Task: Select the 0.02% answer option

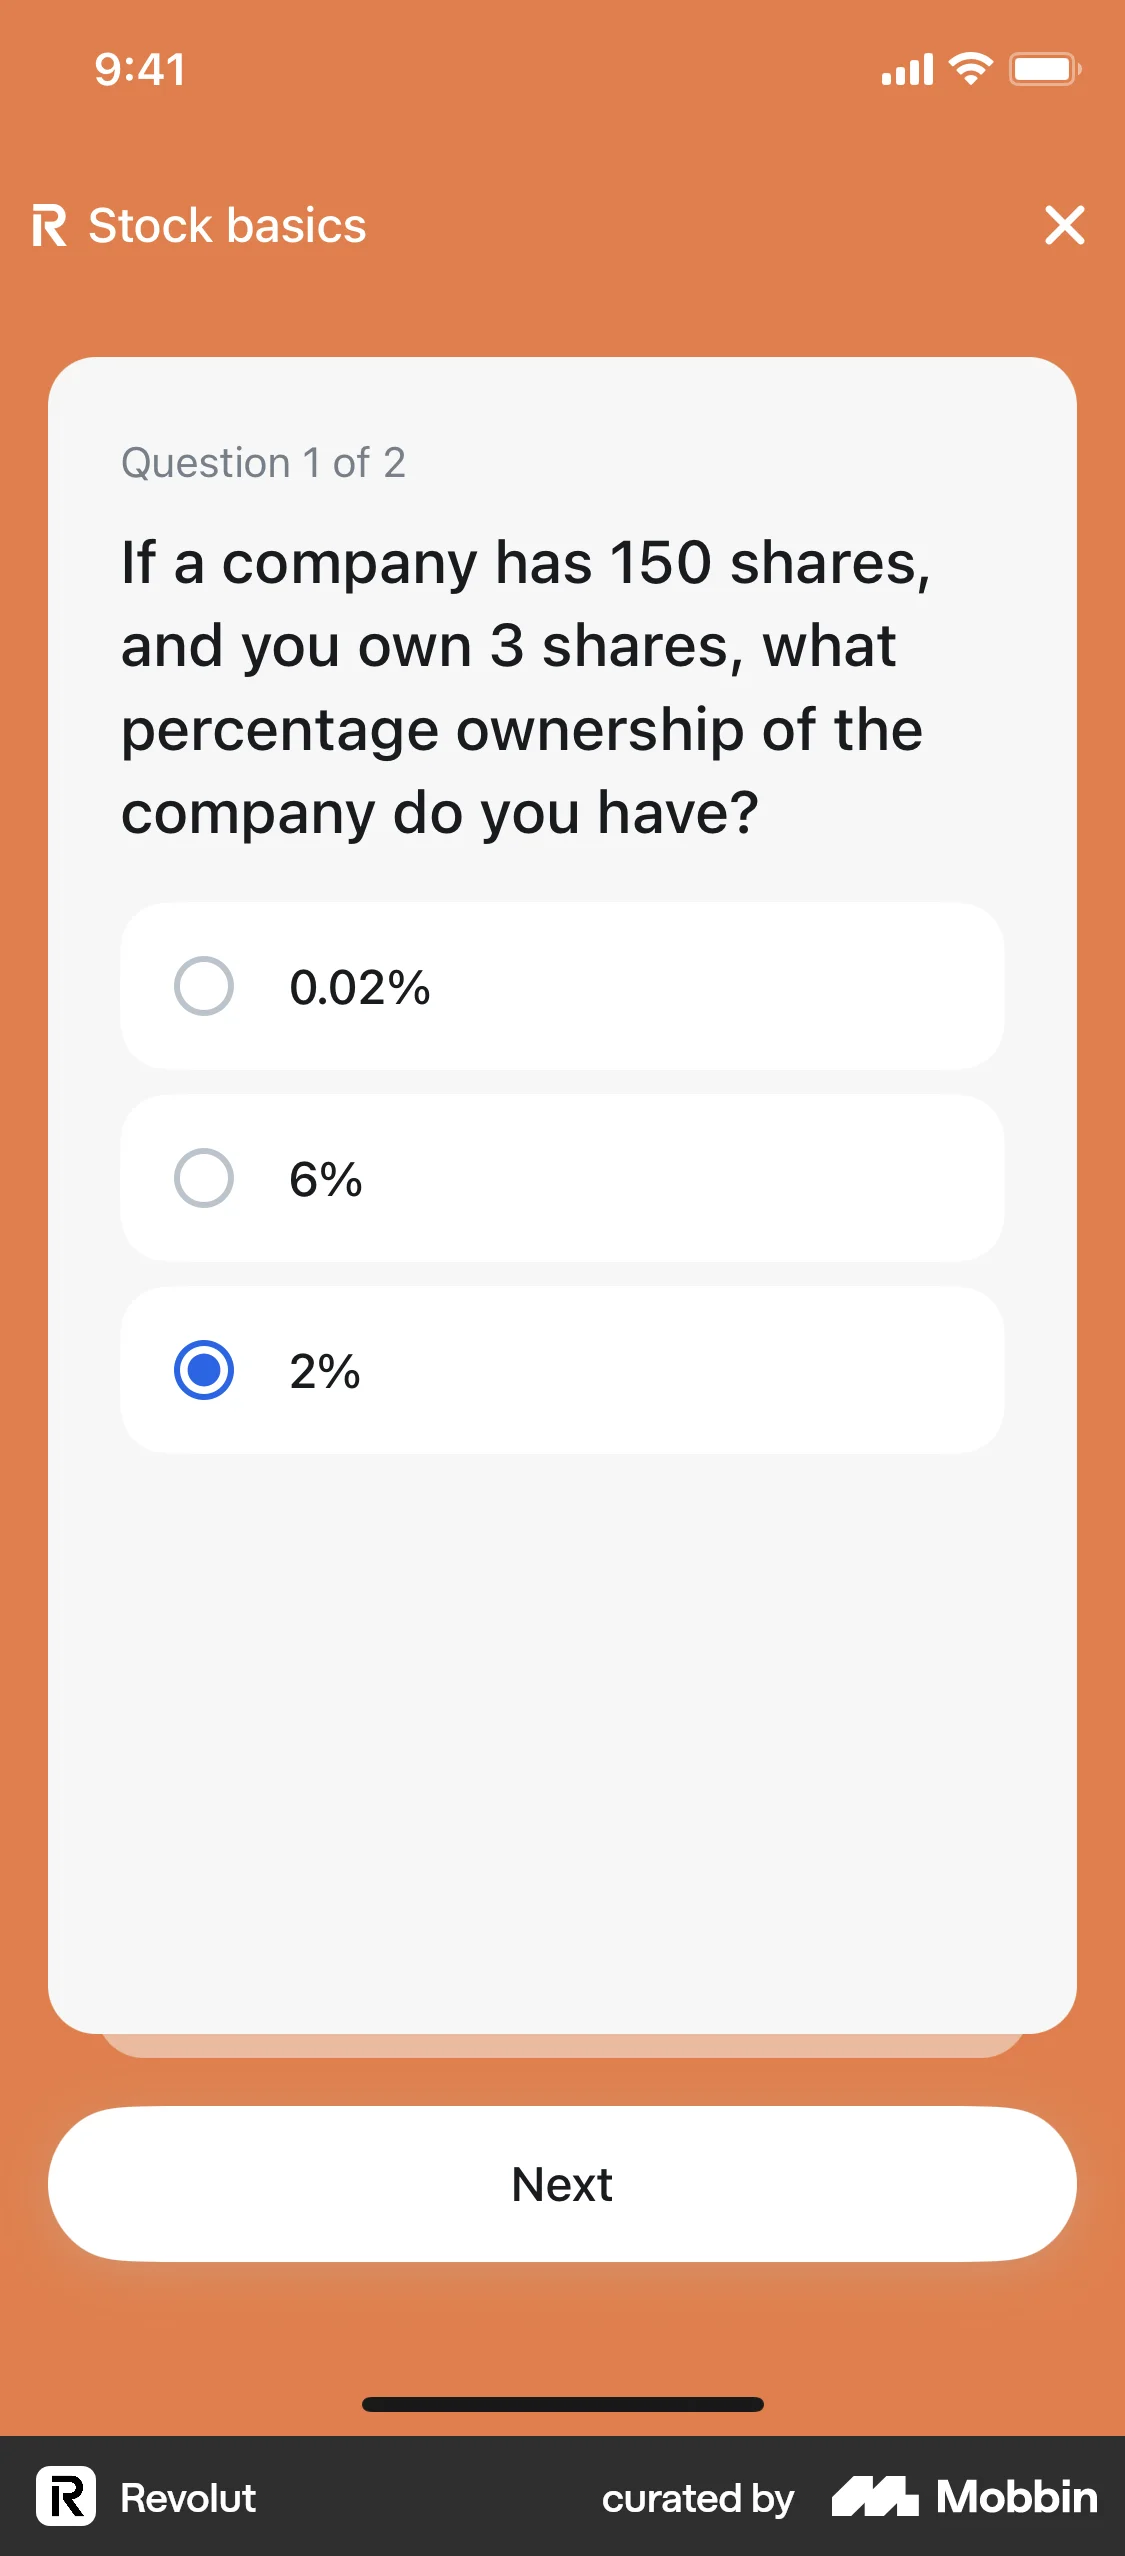Action: tap(204, 987)
